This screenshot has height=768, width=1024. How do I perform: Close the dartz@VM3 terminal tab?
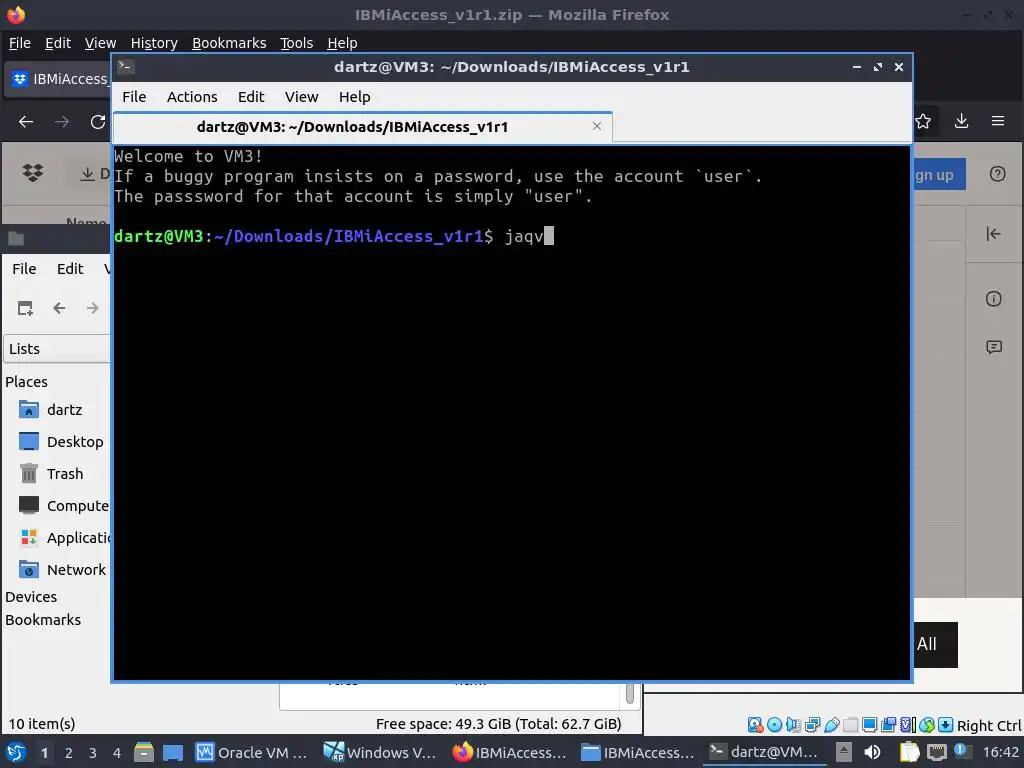596,126
